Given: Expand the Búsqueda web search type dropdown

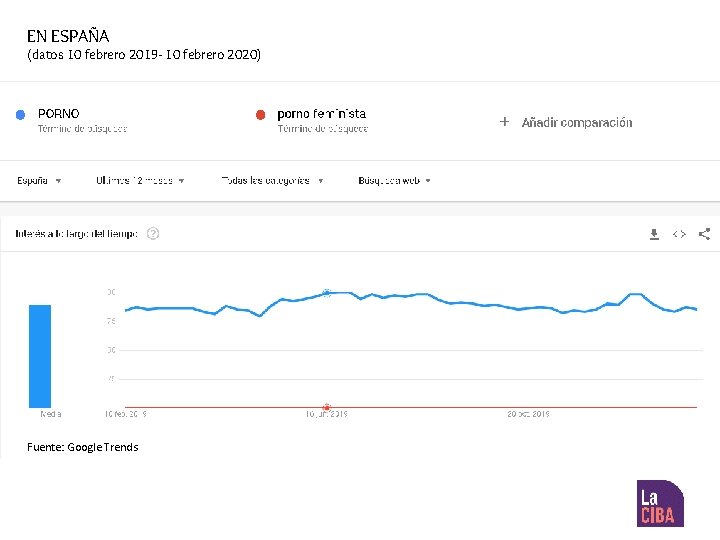Looking at the screenshot, I should point(394,181).
